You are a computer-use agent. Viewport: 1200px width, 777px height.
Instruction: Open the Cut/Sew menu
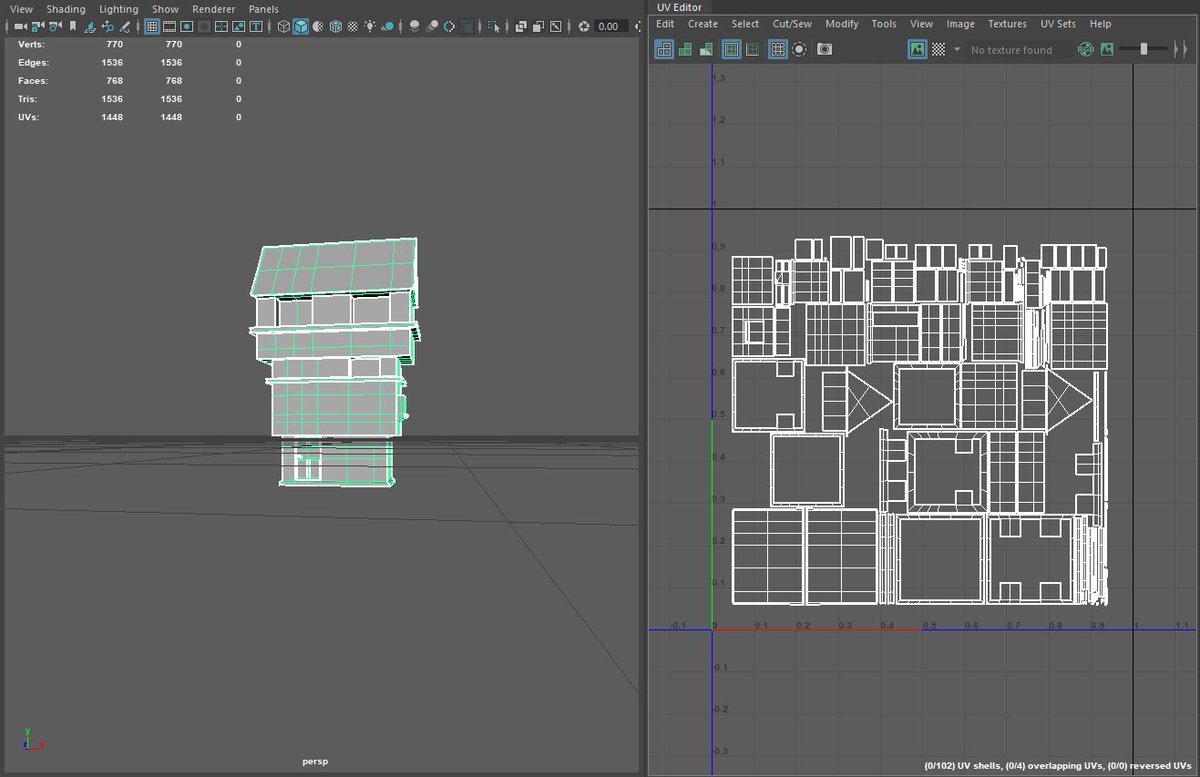click(792, 24)
